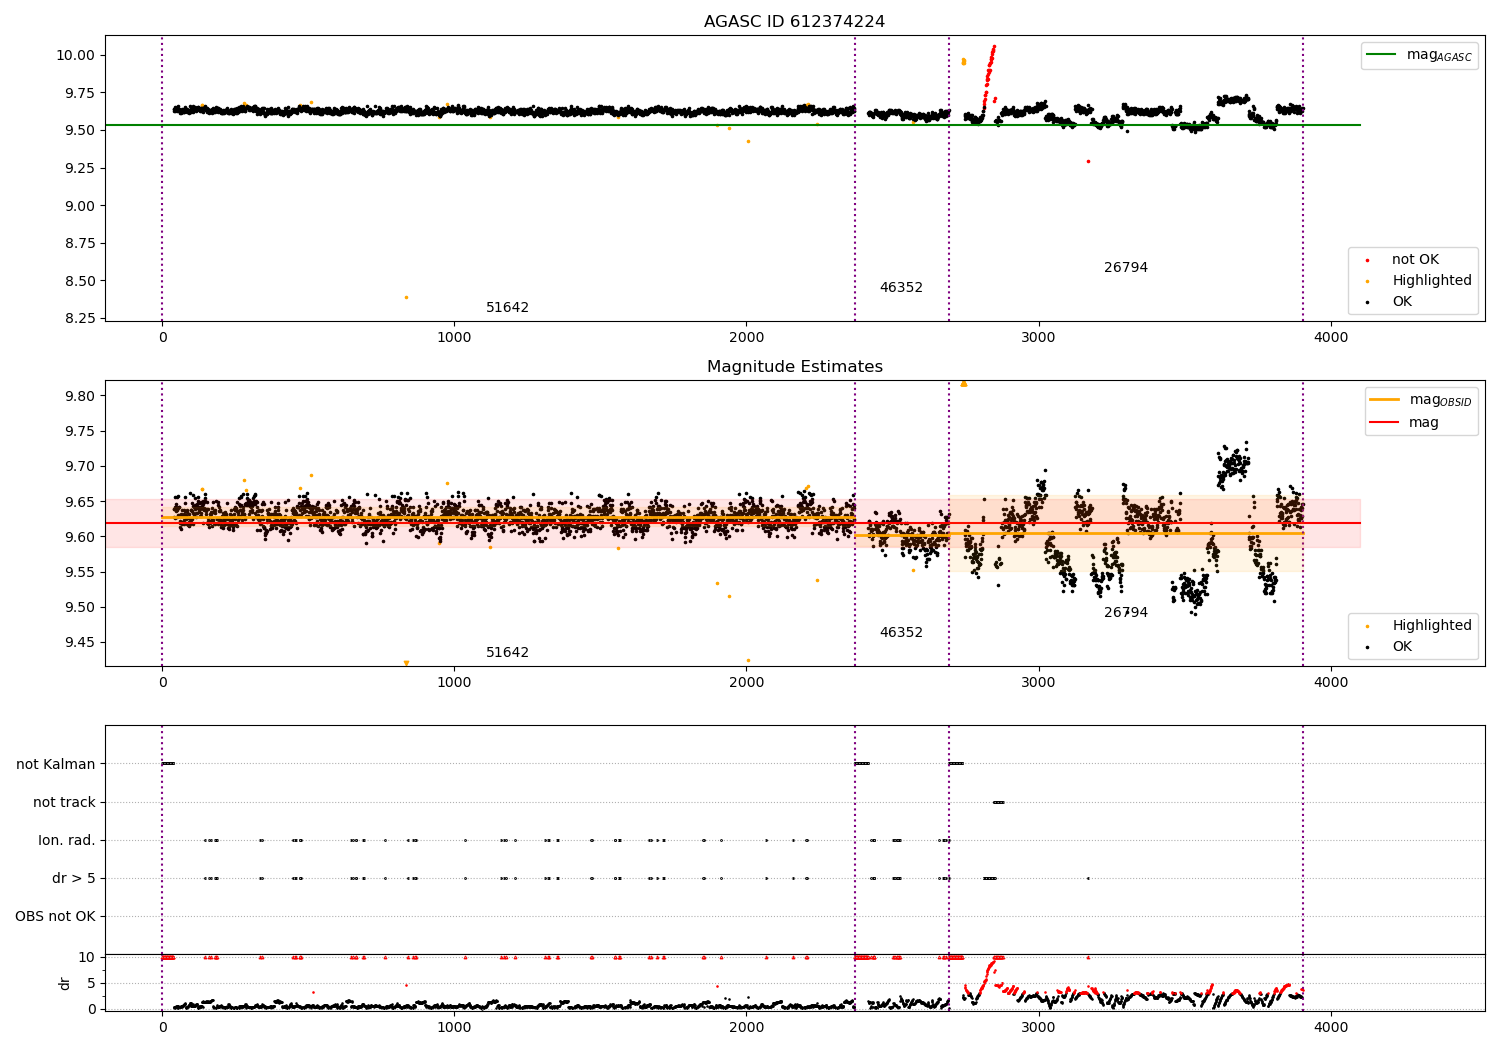Screen dimensions: 1500x1050
Task: Click the 10.00 y-axis tick of top plot
Action: (75, 55)
